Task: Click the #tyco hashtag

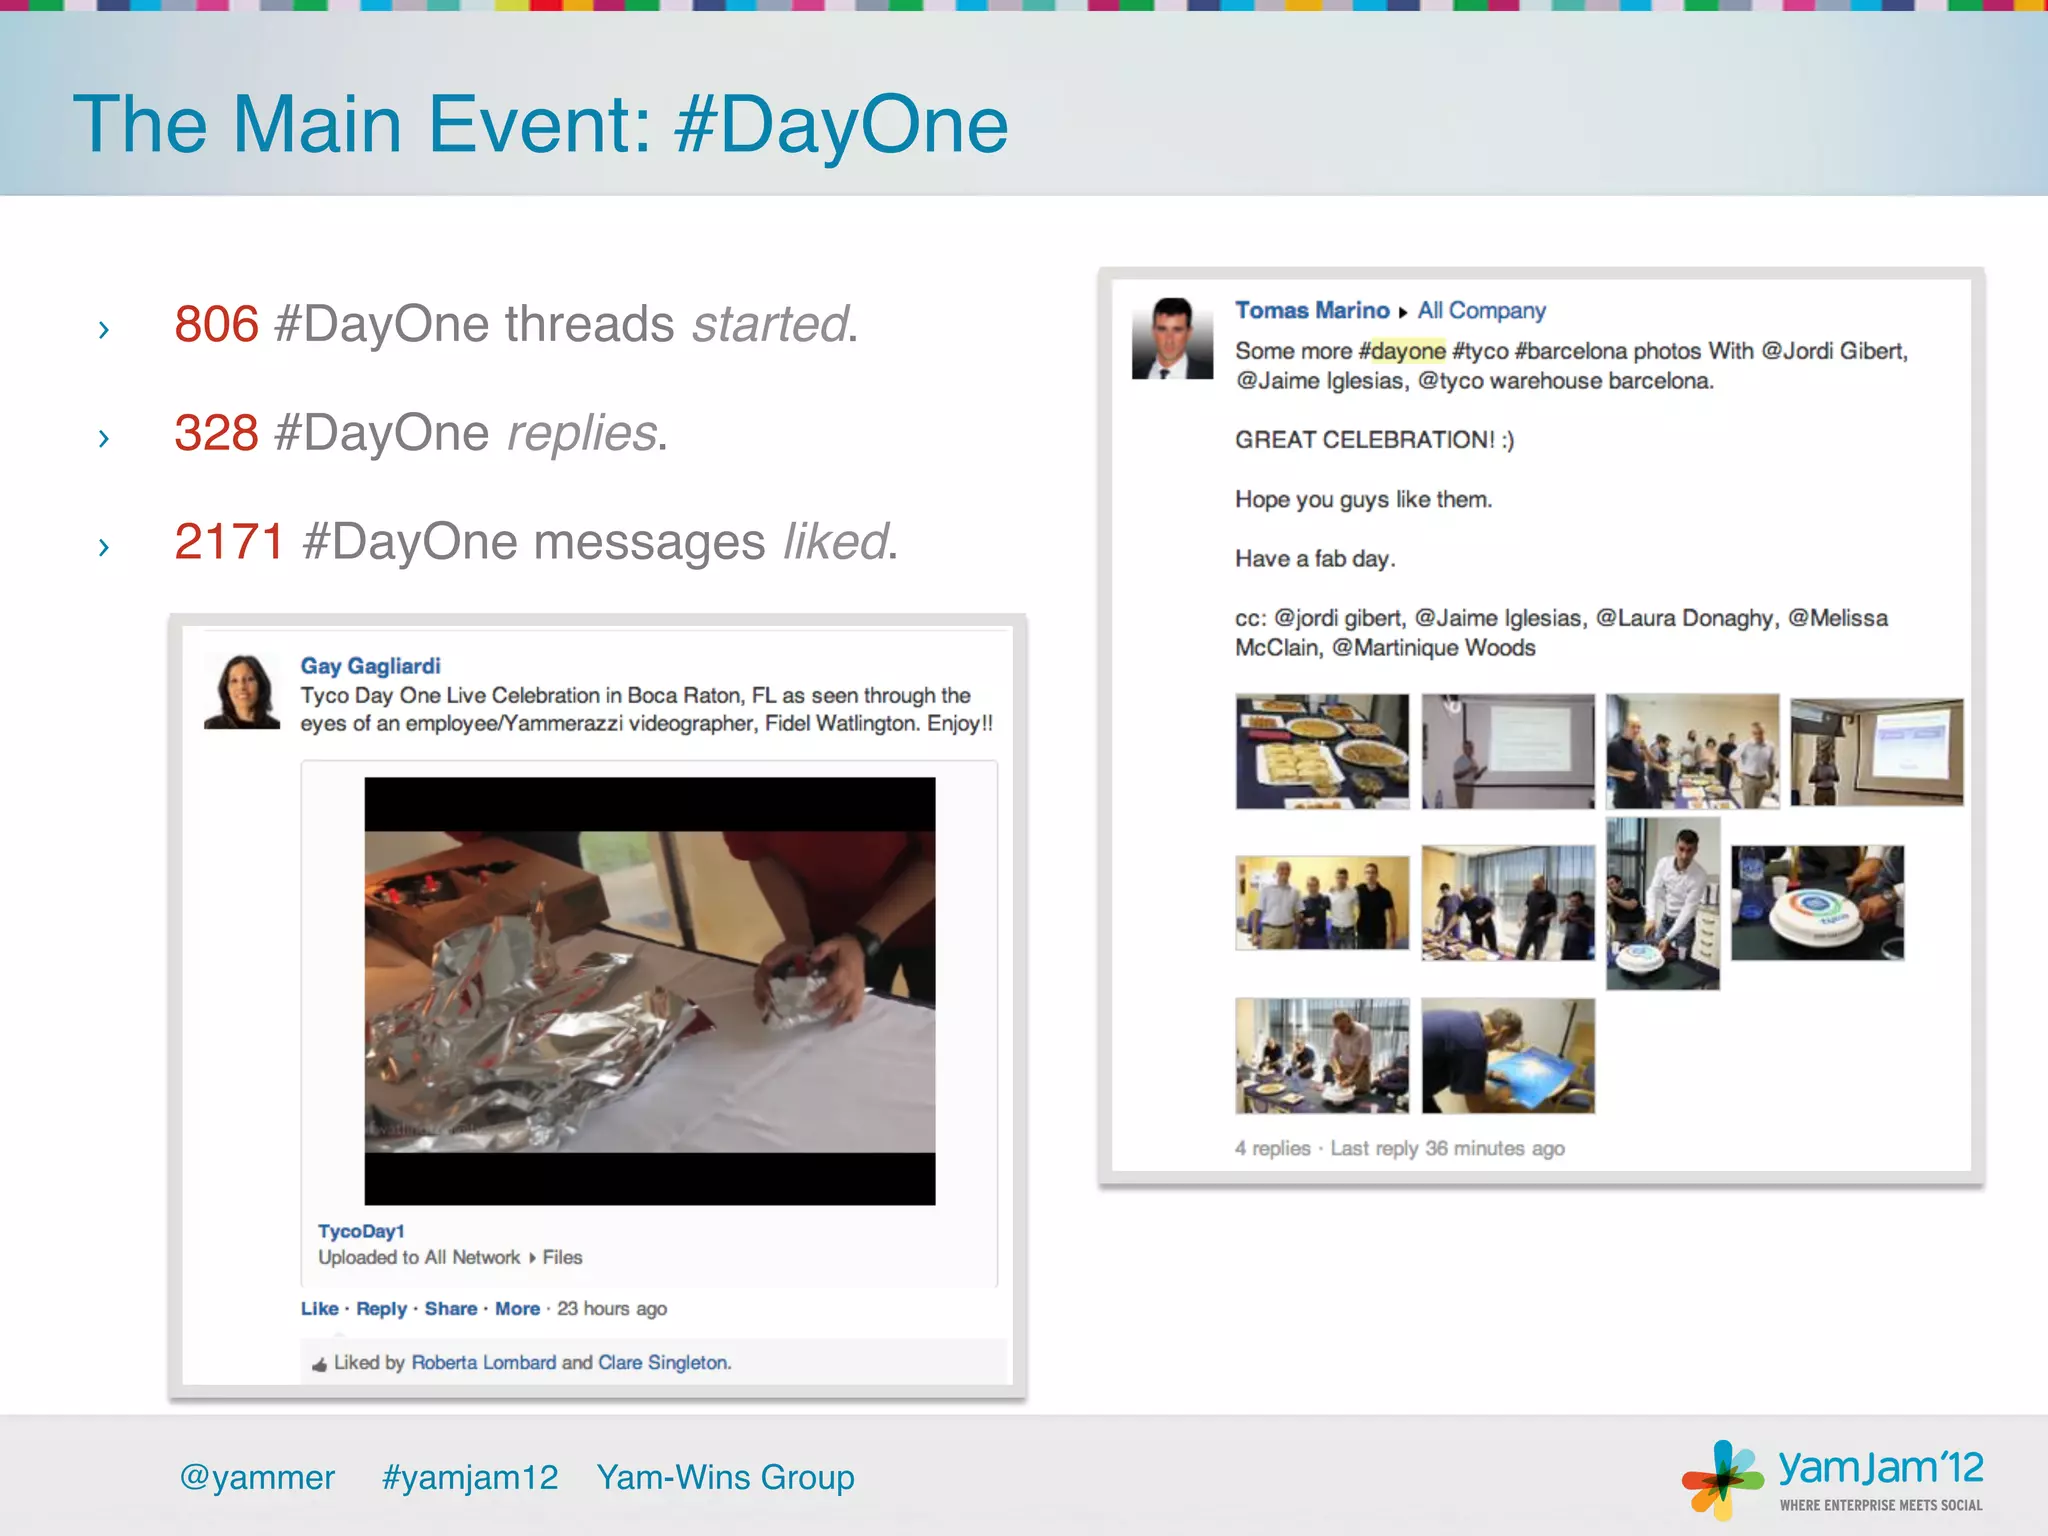Action: (x=1480, y=351)
